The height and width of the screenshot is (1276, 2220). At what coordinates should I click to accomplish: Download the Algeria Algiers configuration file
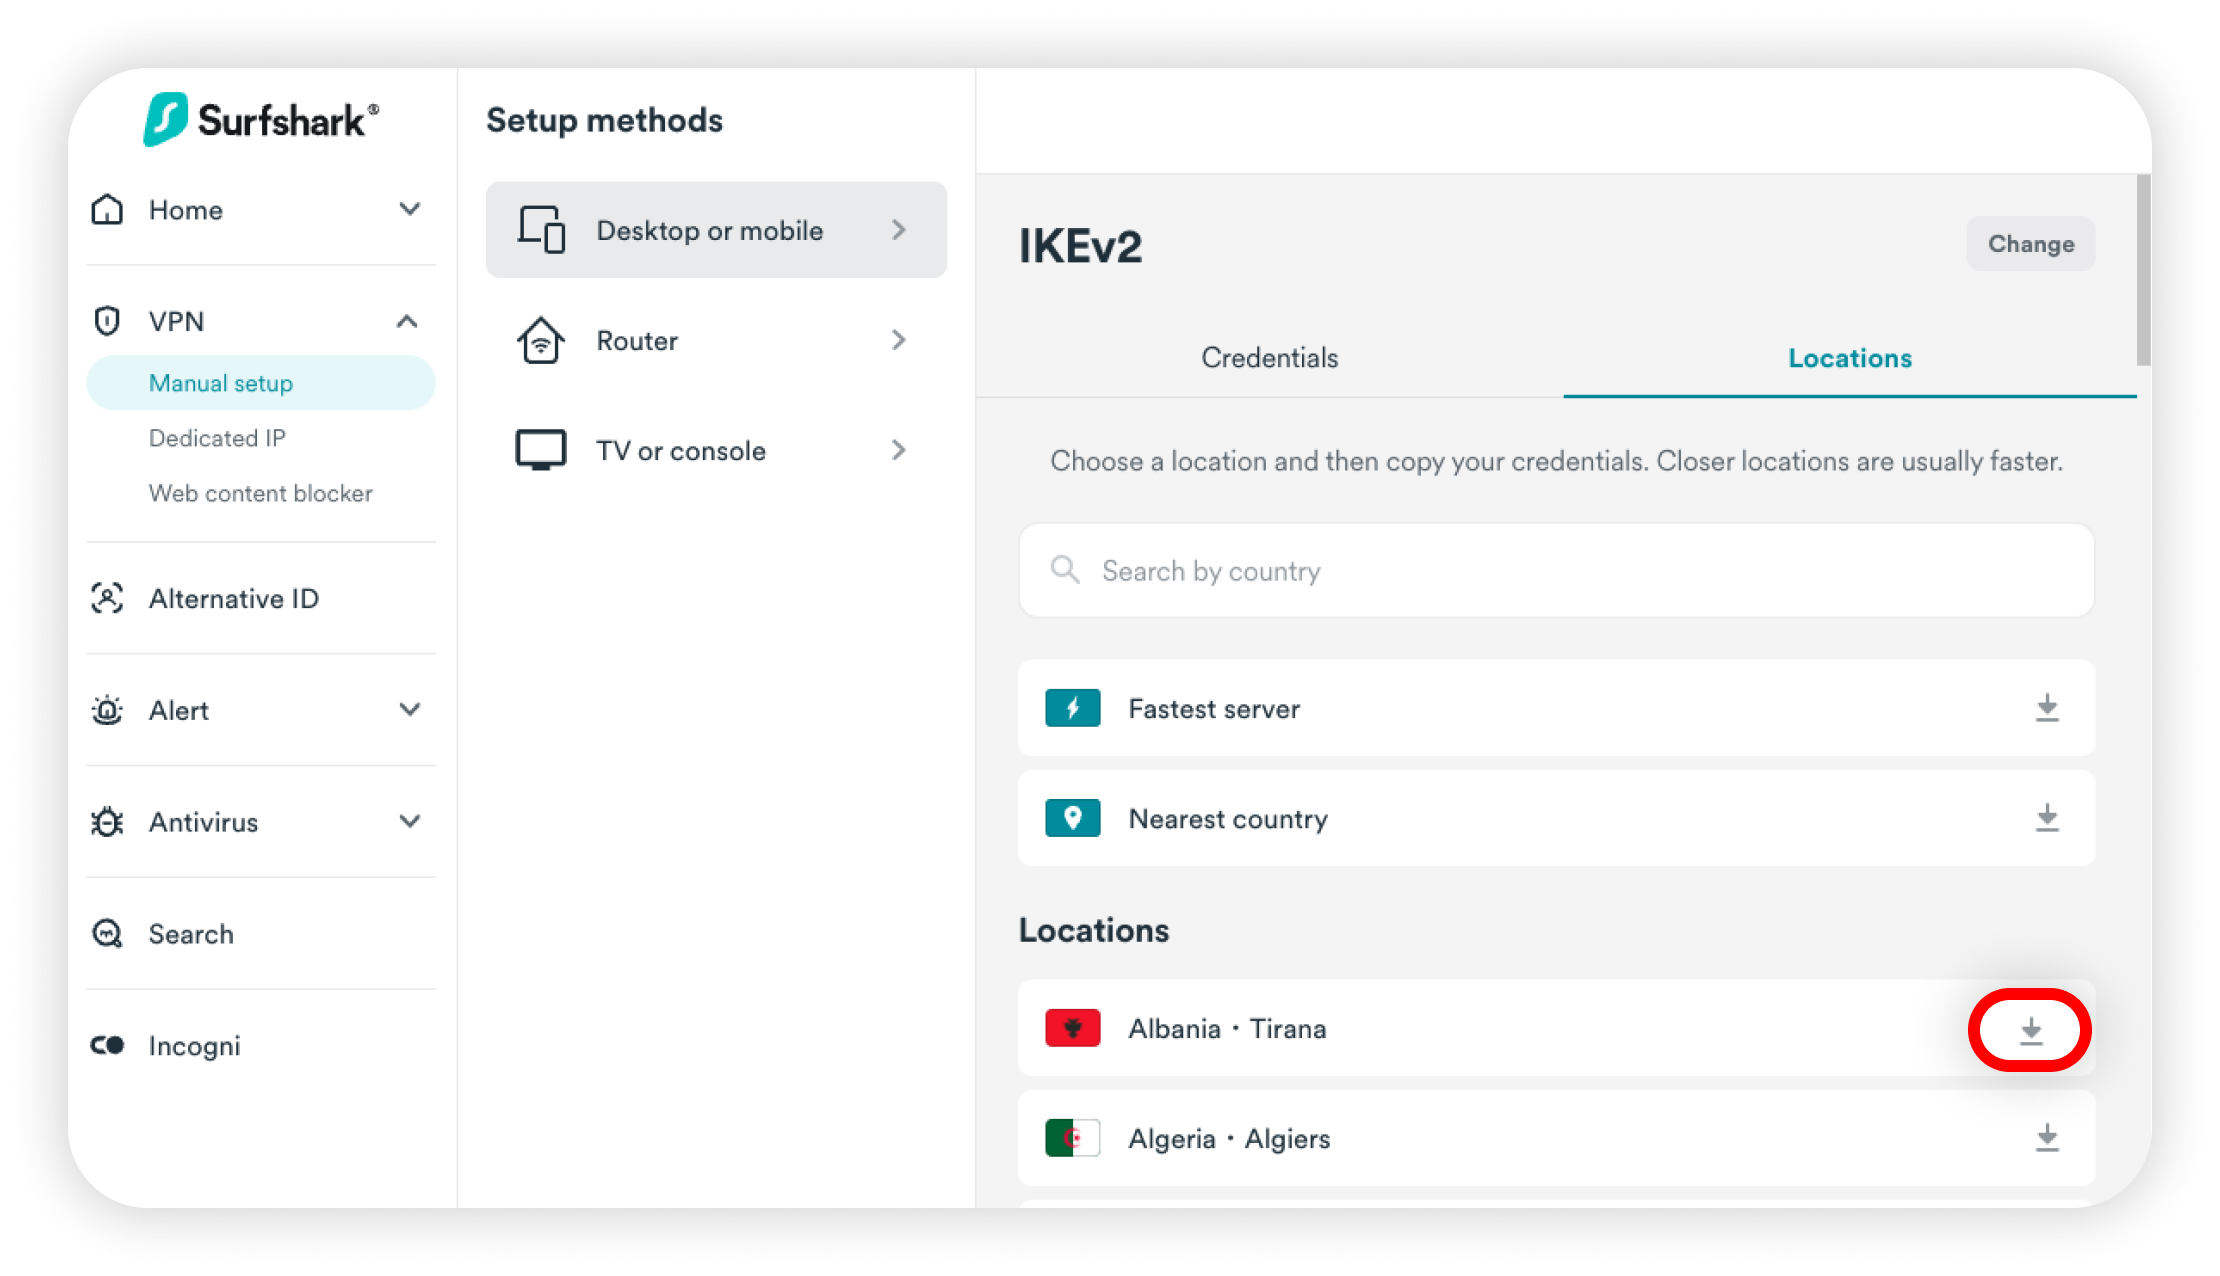2047,1138
